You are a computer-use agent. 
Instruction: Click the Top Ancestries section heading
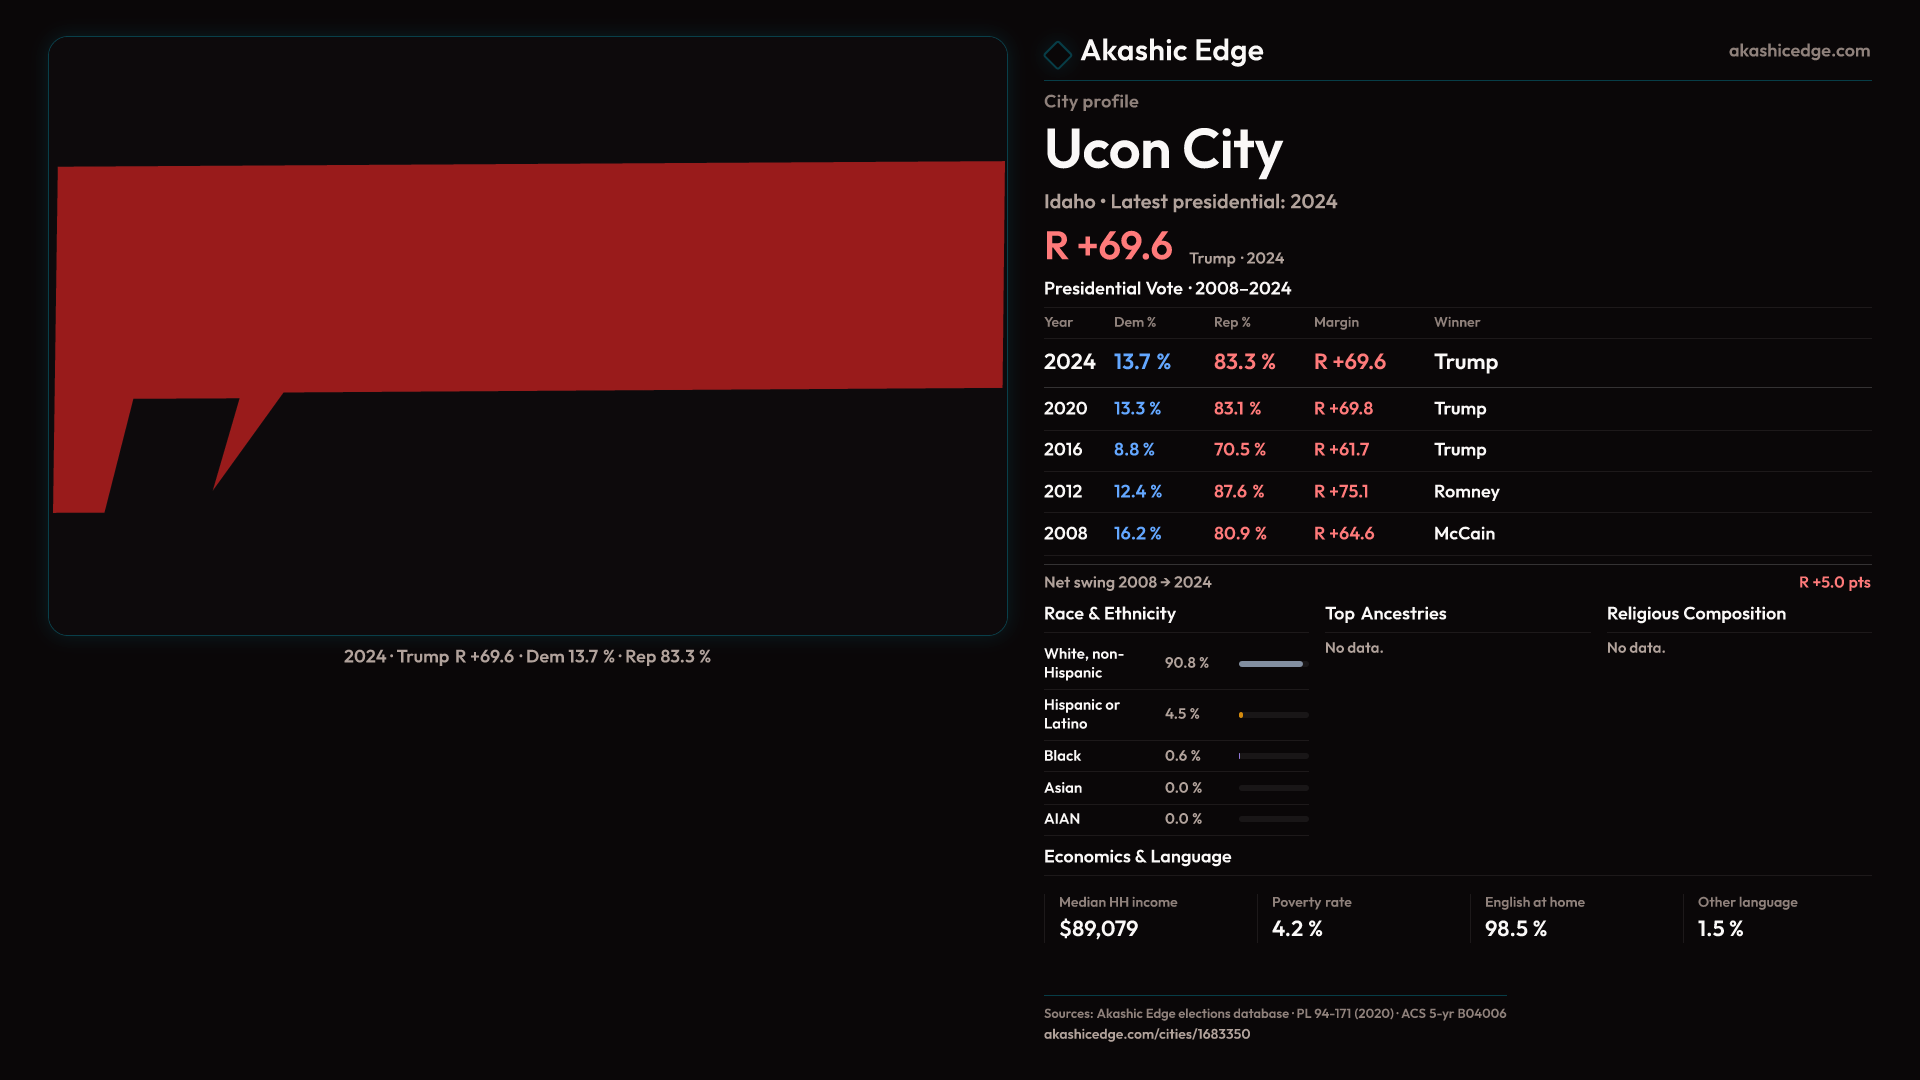coord(1385,614)
